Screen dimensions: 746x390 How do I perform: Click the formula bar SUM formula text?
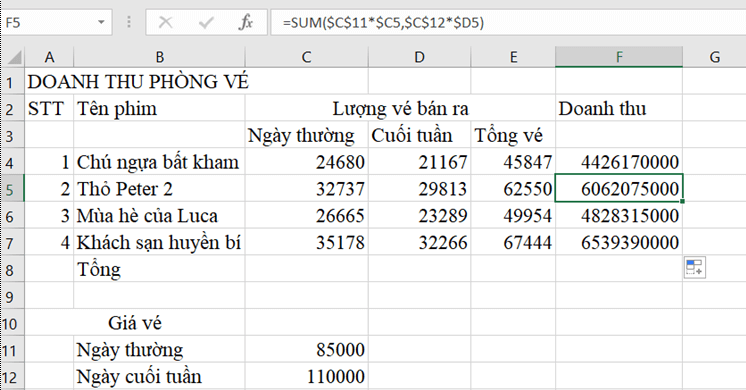point(383,22)
